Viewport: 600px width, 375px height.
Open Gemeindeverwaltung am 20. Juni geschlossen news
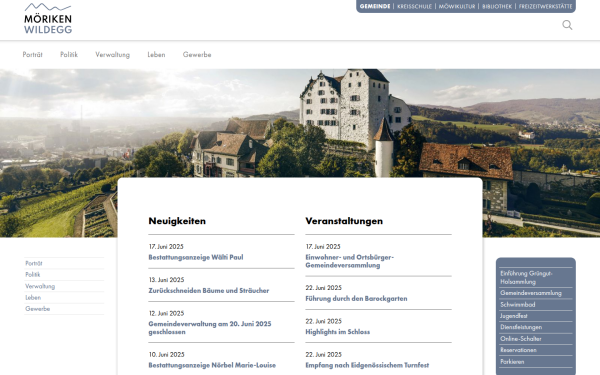(x=210, y=328)
